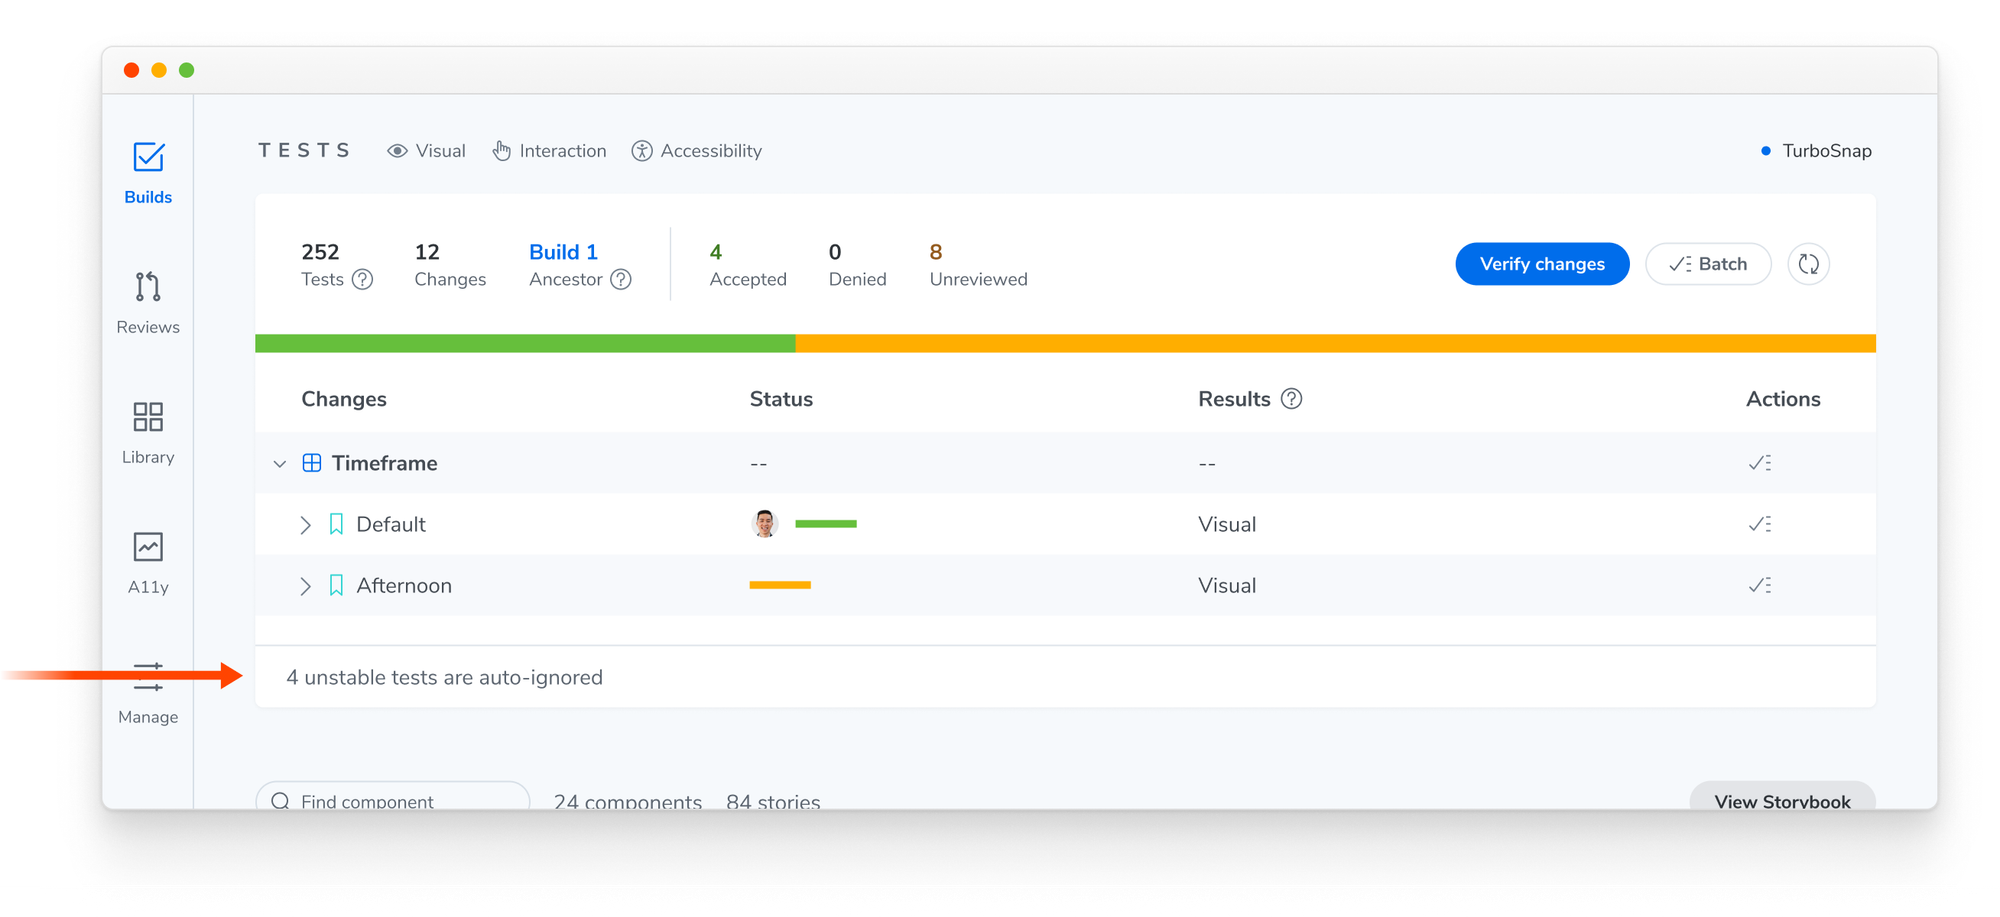Click reviewer avatar in Default row

tap(765, 523)
